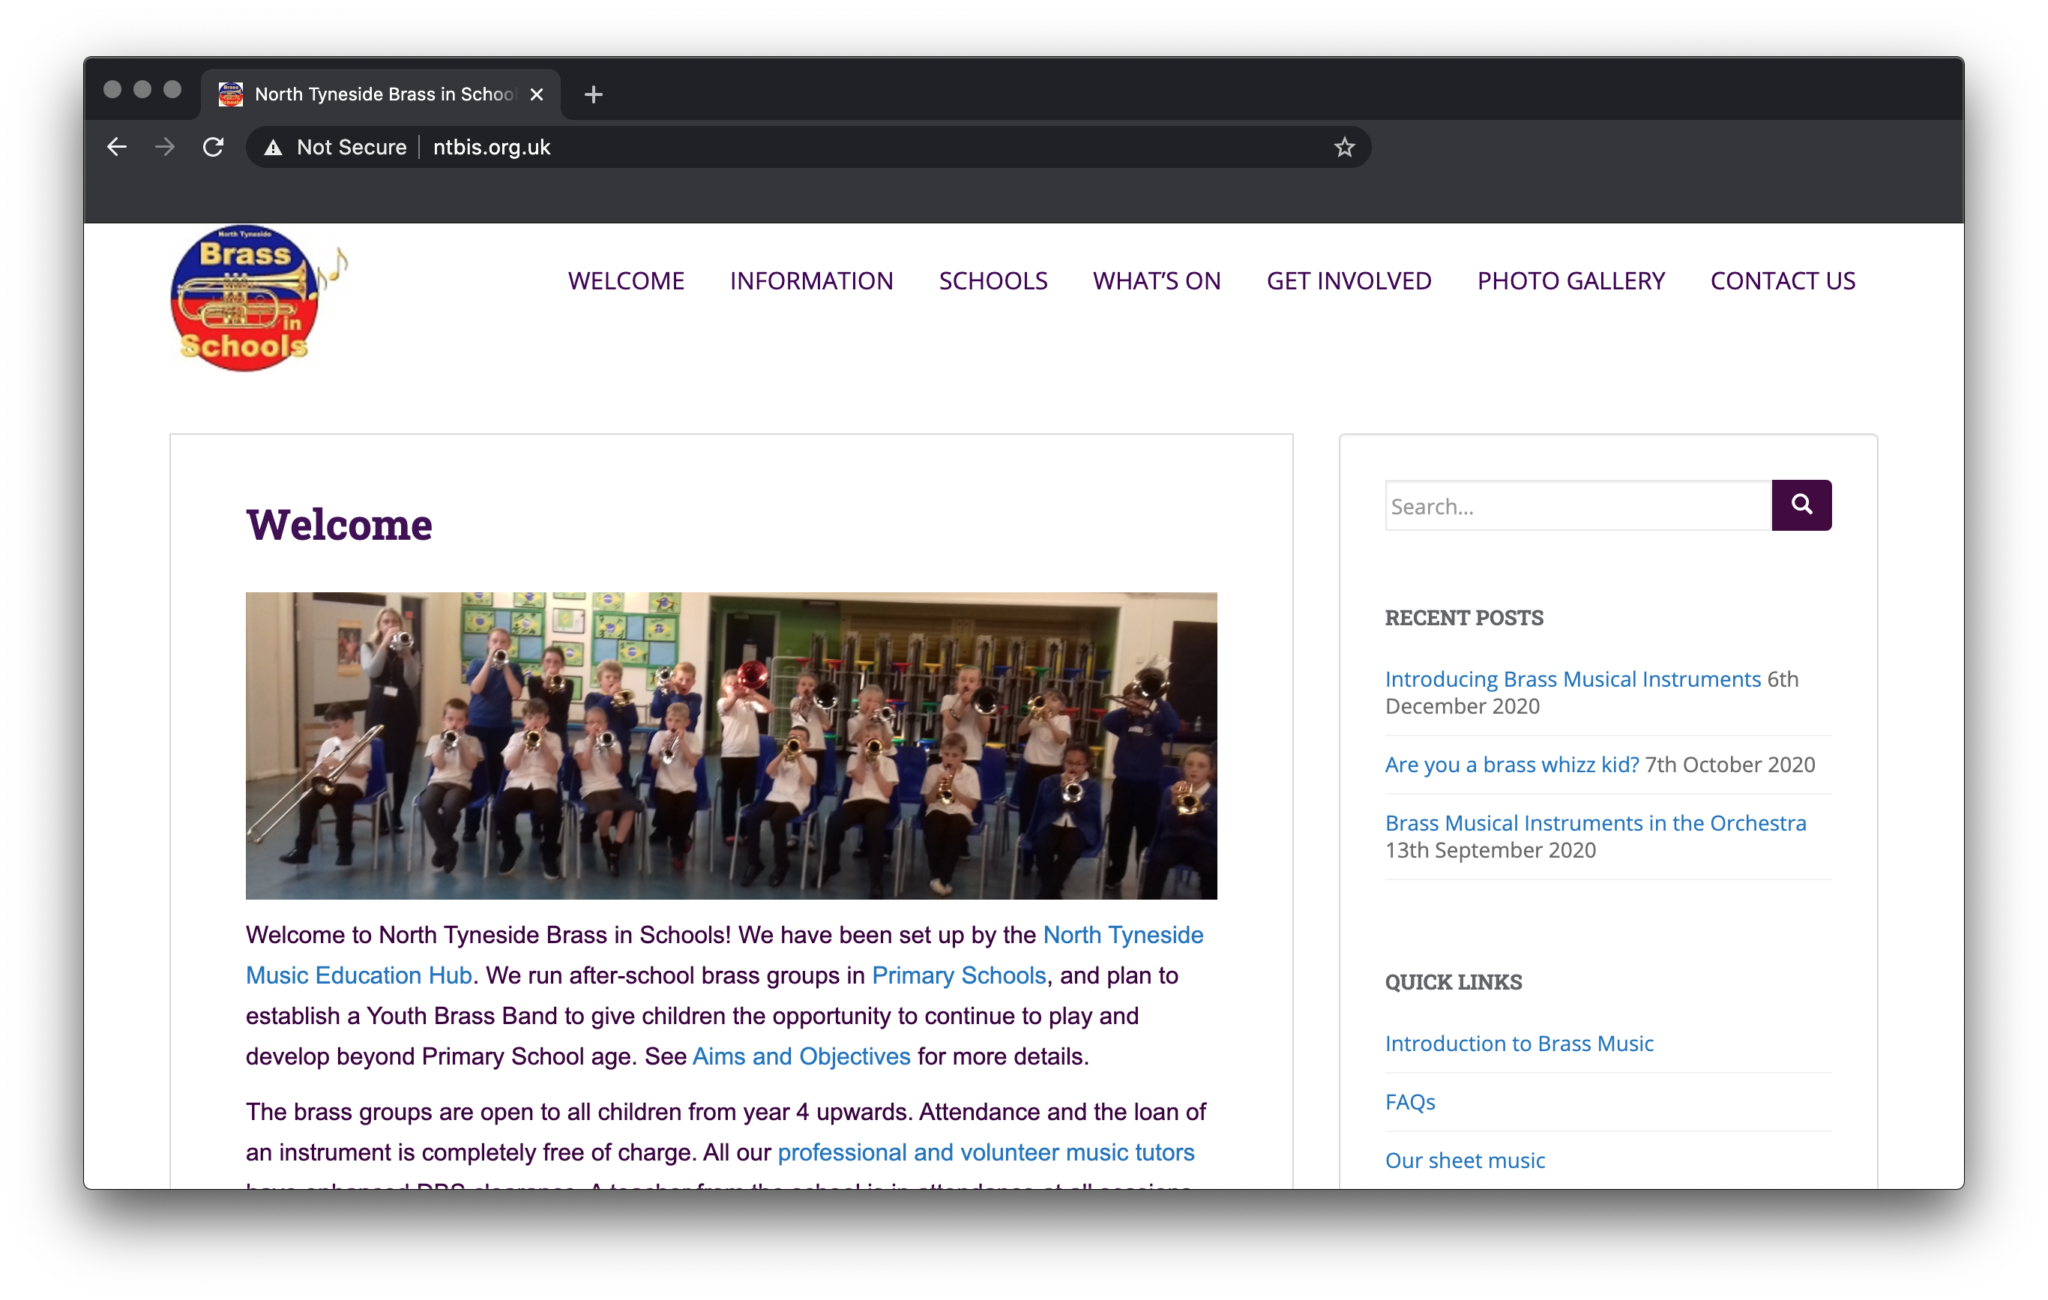The height and width of the screenshot is (1300, 2048).
Task: Click the 7th October 2020 date text
Action: pos(1730,764)
